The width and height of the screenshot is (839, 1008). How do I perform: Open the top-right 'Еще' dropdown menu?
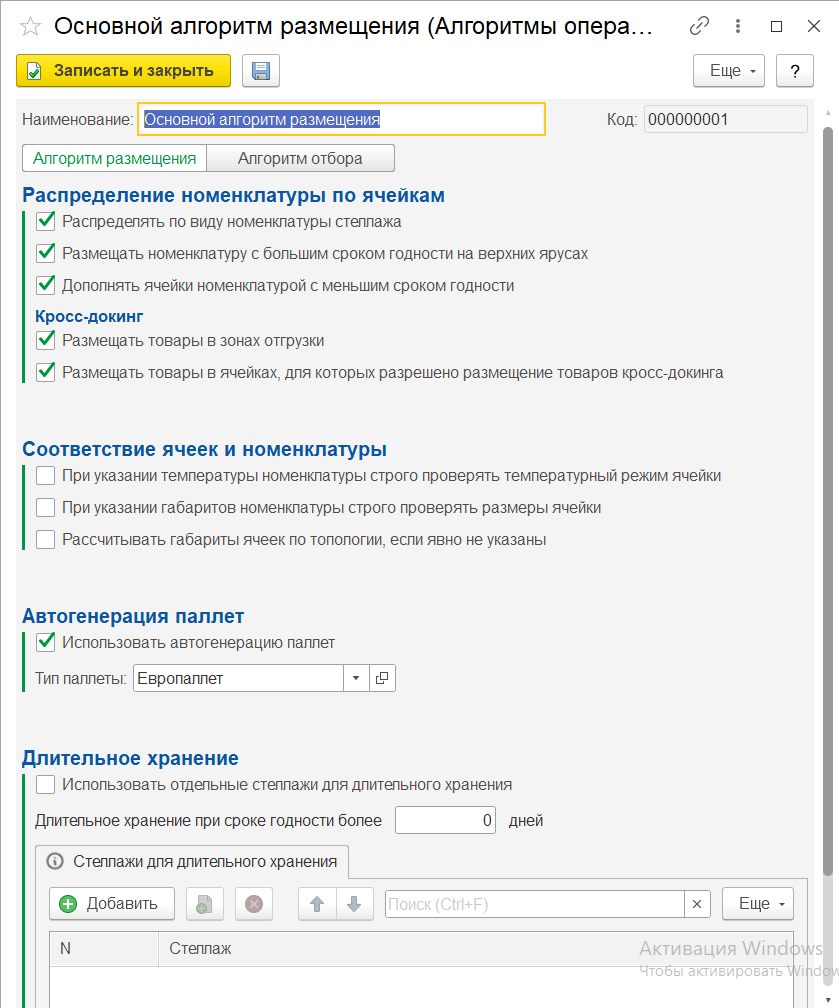[x=728, y=70]
